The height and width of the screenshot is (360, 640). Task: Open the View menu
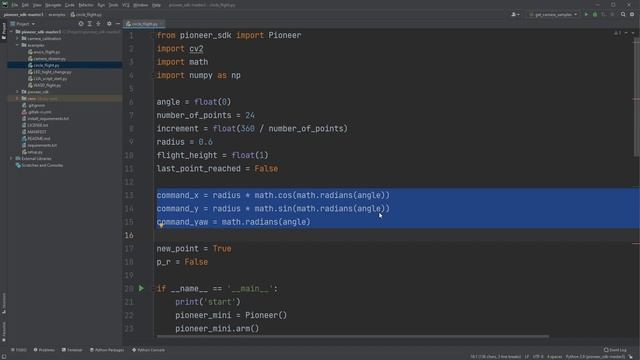[x=37, y=5]
